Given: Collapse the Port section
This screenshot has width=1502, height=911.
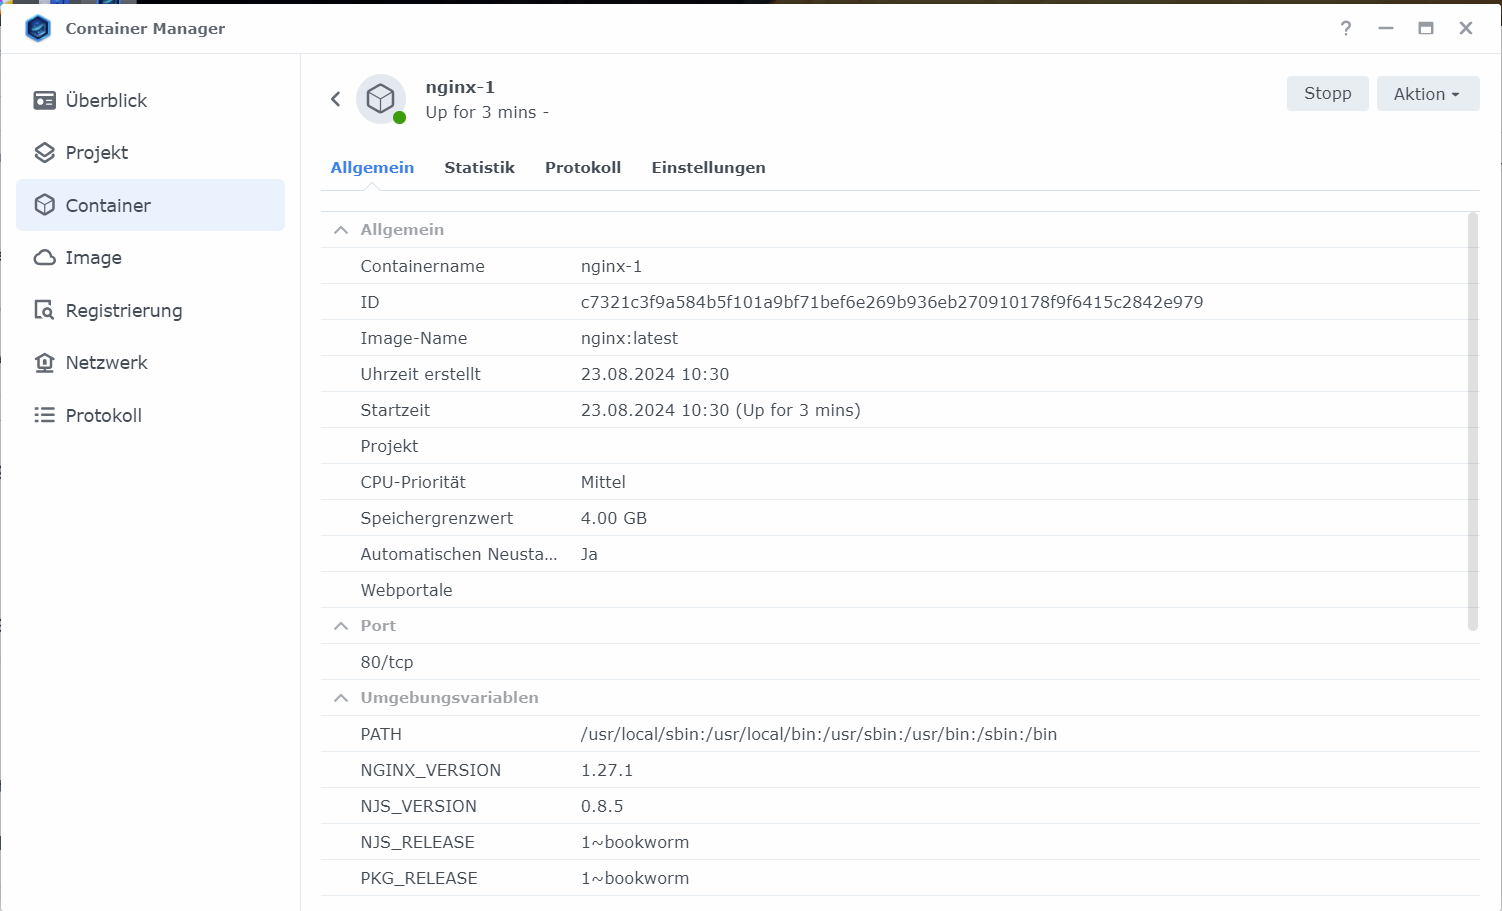Looking at the screenshot, I should (340, 625).
